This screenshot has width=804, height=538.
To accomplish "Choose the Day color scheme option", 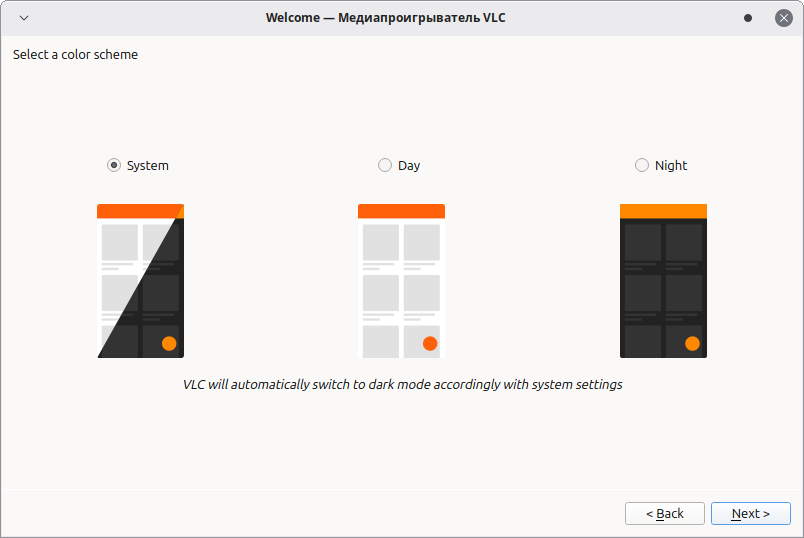I will (x=385, y=165).
